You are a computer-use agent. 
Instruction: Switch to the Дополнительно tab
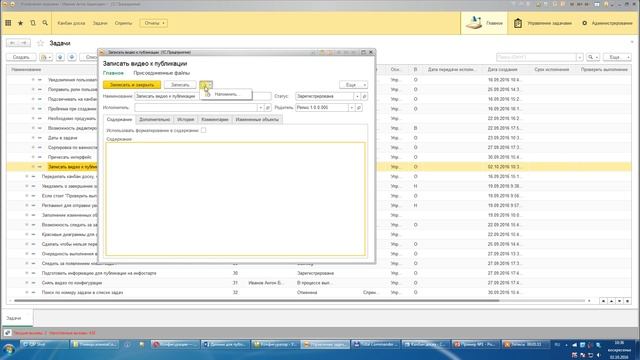click(155, 120)
